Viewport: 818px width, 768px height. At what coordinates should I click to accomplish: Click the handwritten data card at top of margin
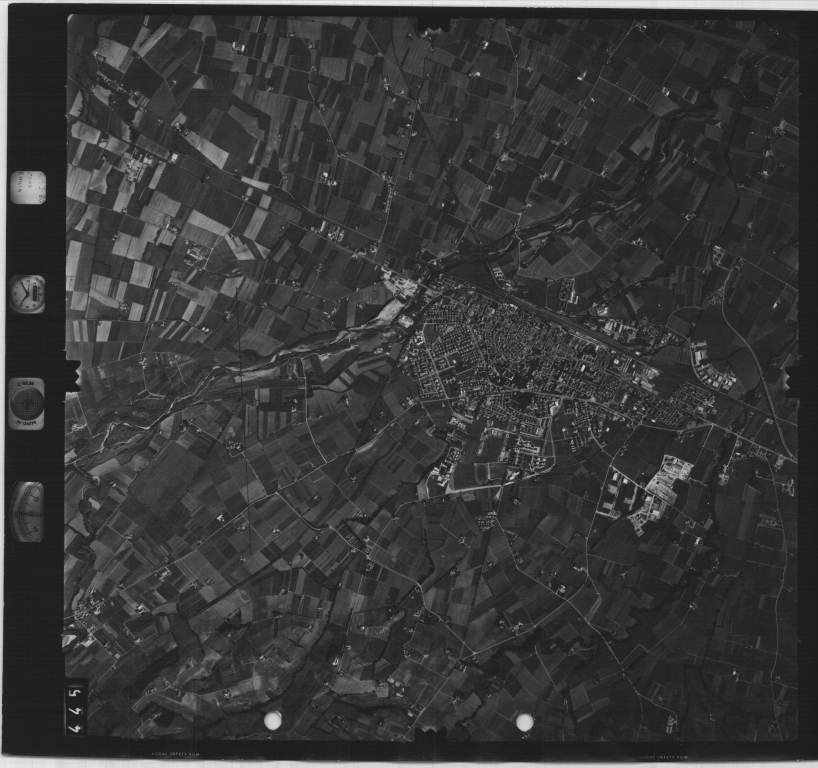pyautogui.click(x=28, y=187)
